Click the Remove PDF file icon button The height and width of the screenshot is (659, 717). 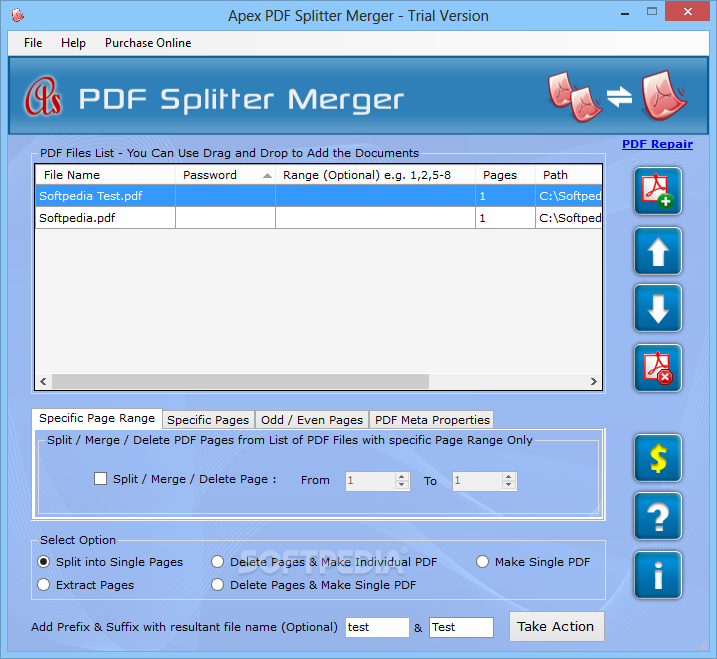[x=658, y=368]
